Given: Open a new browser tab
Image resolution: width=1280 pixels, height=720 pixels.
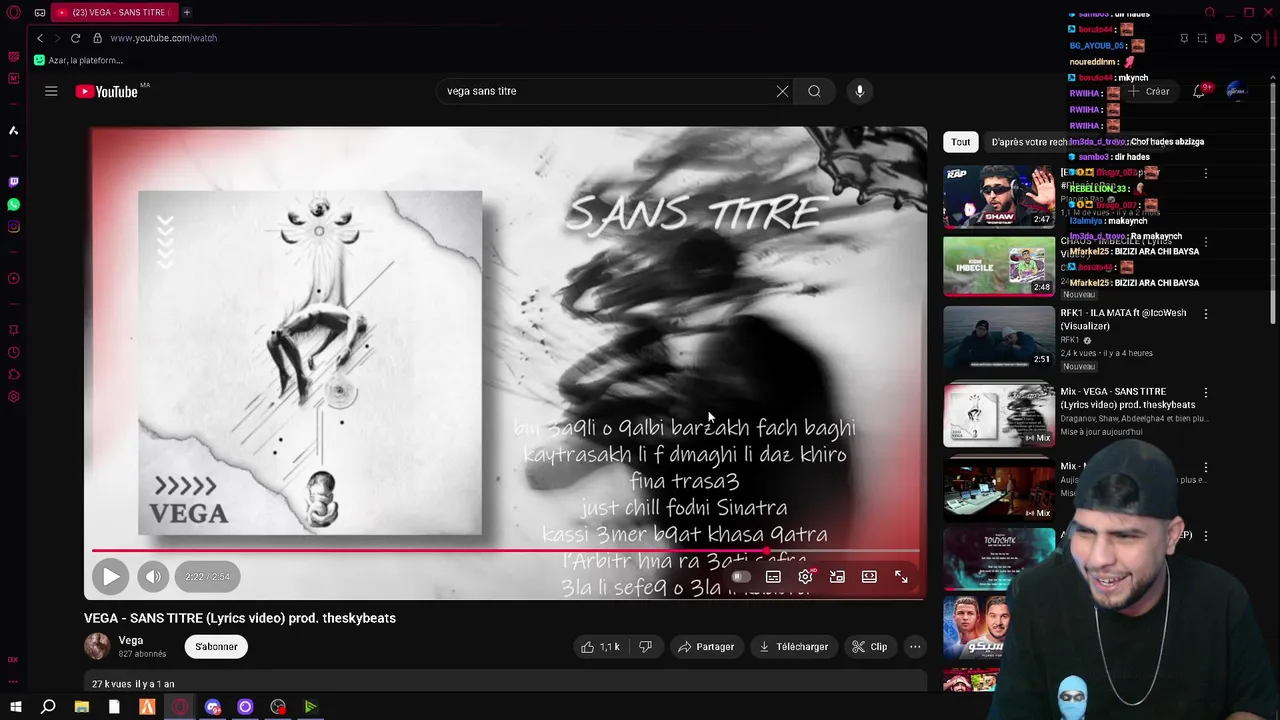Looking at the screenshot, I should click(186, 12).
